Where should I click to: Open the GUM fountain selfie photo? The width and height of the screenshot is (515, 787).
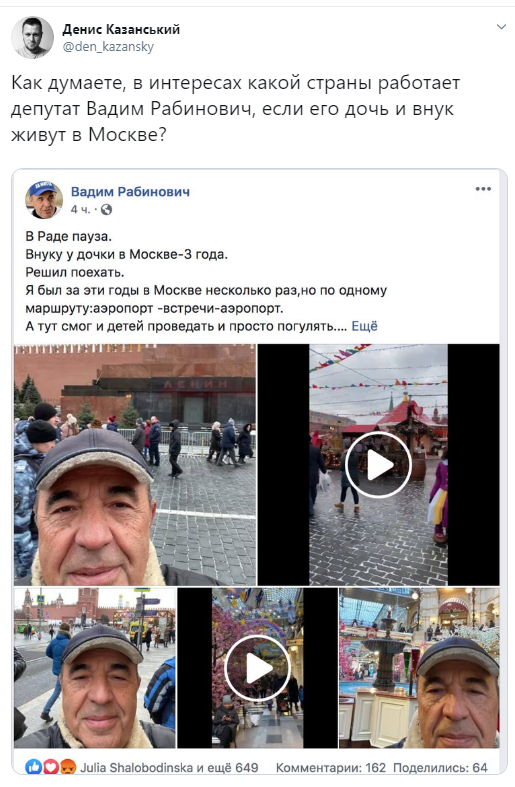point(419,668)
